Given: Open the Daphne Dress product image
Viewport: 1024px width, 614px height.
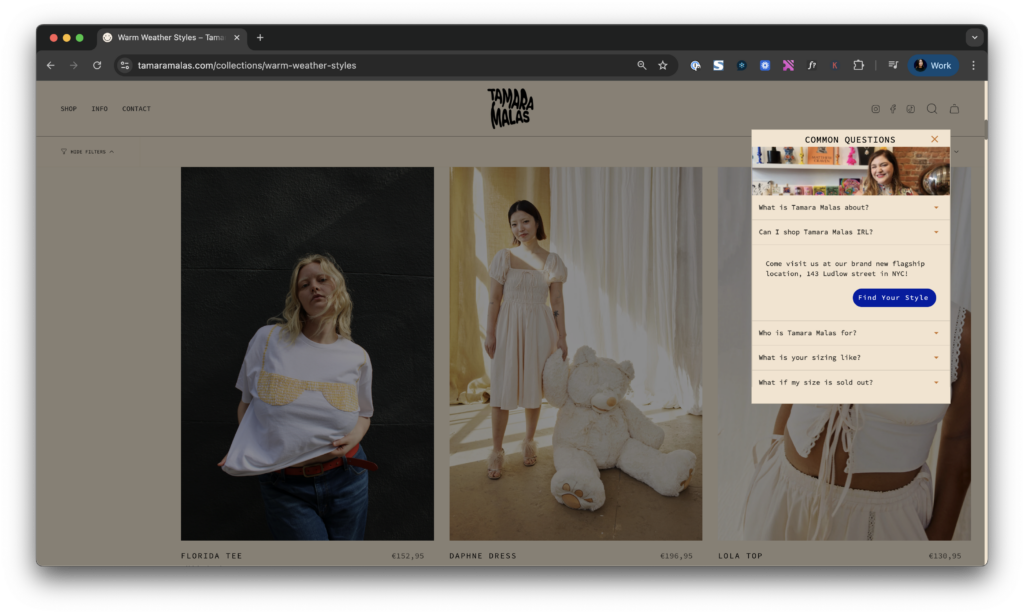Looking at the screenshot, I should [575, 353].
